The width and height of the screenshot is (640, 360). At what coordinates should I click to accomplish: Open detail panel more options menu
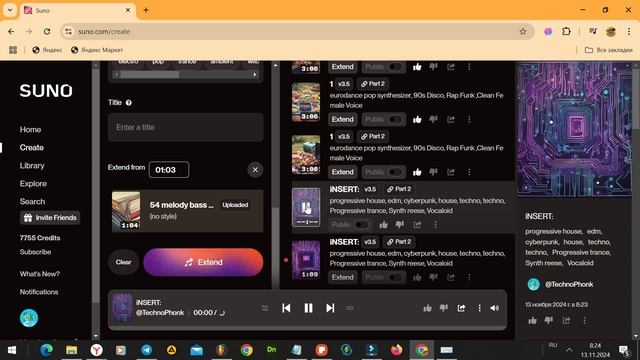tap(584, 321)
